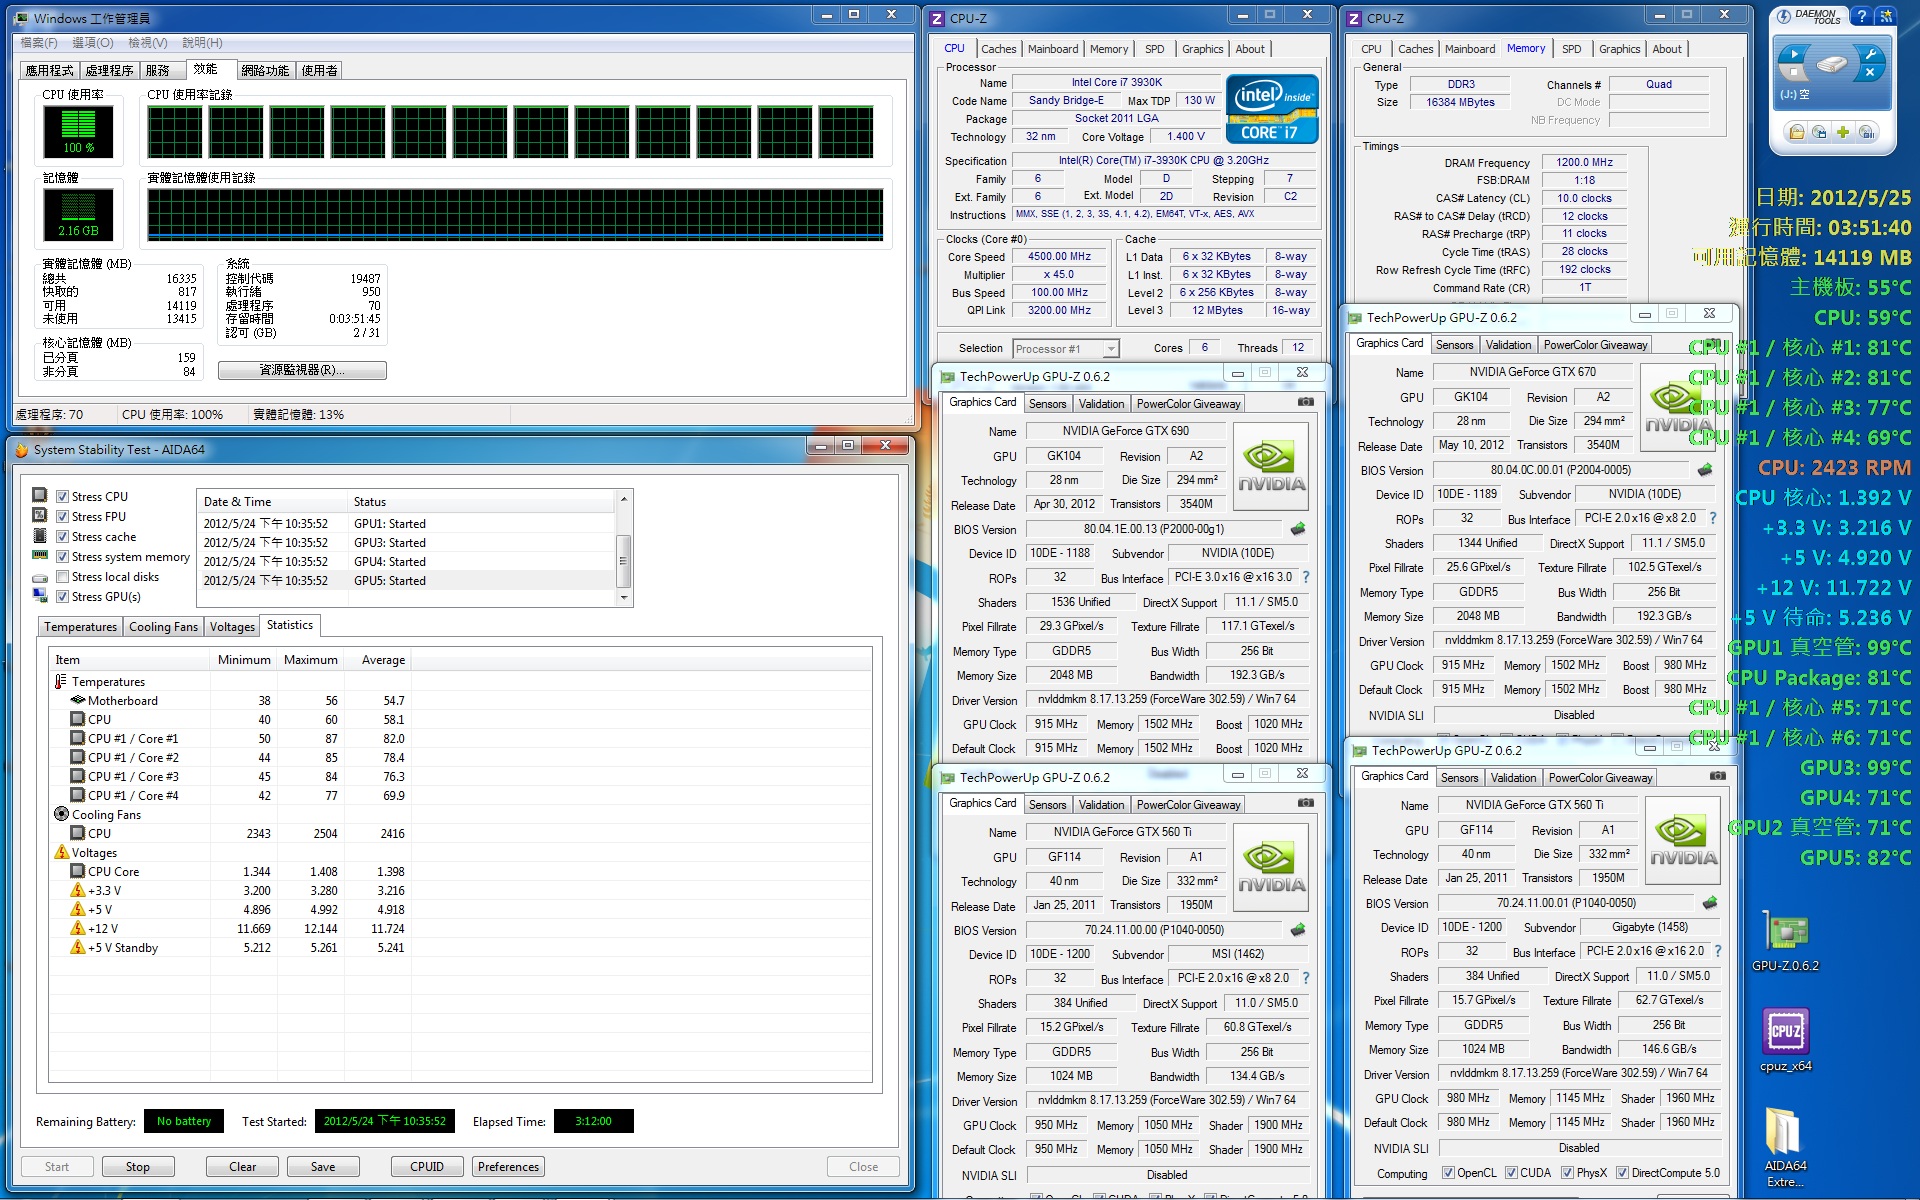
Task: Click the DAEMON Tools remove drive X icon
Action: click(x=1869, y=73)
